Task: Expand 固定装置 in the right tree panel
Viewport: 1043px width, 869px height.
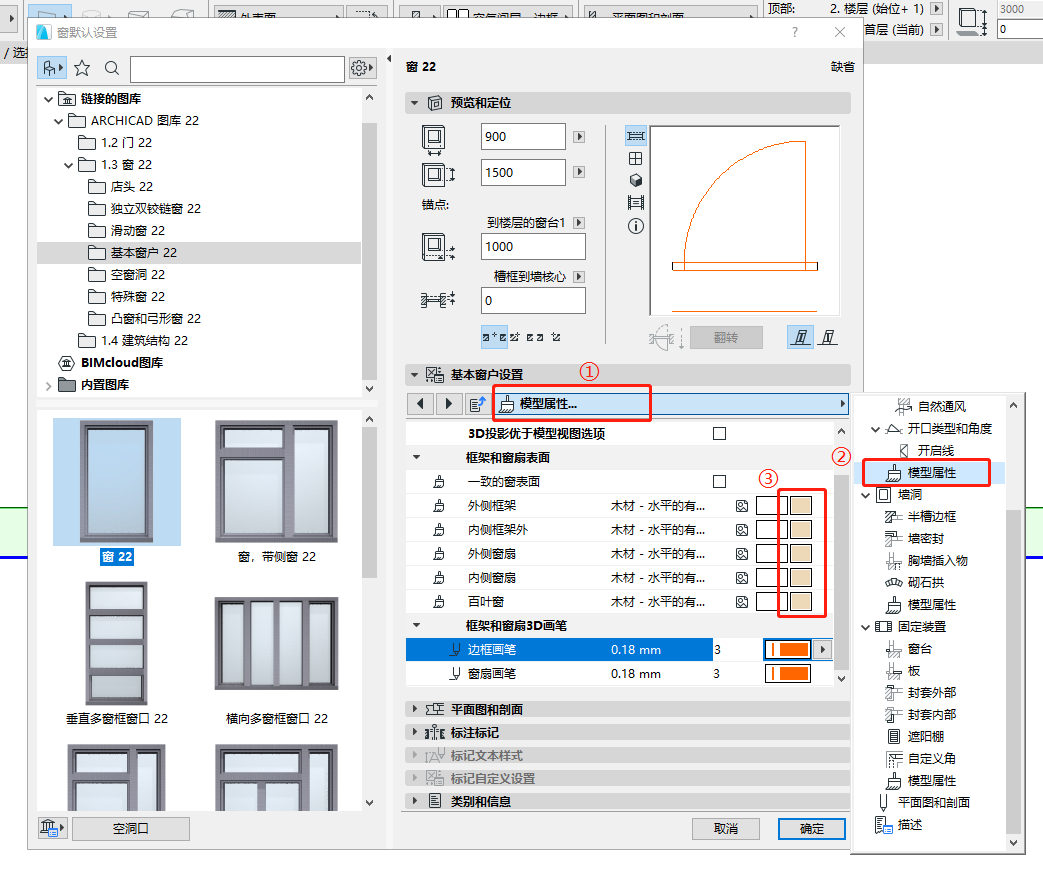Action: [865, 627]
